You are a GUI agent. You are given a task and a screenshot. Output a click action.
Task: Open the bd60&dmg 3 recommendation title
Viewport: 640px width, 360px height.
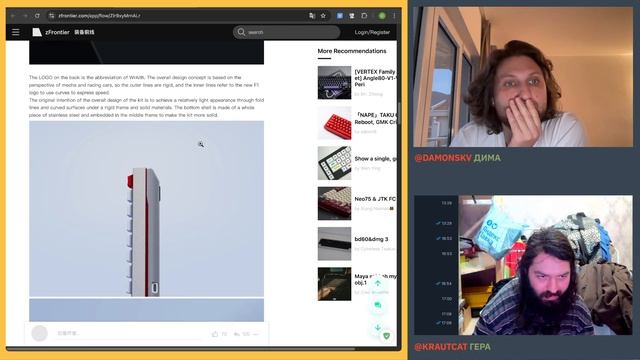click(371, 239)
